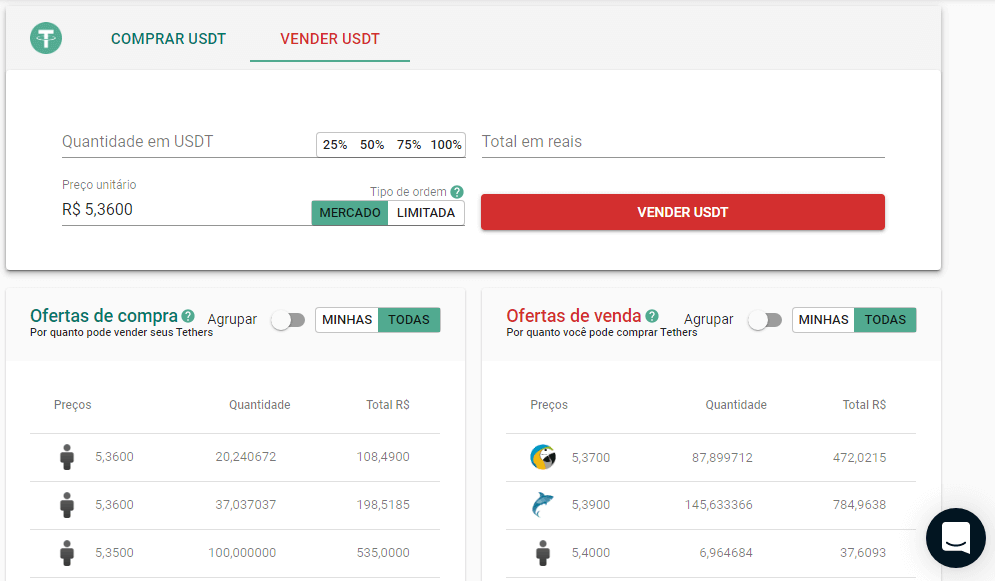Select the total 784,9638 cell

(860, 505)
